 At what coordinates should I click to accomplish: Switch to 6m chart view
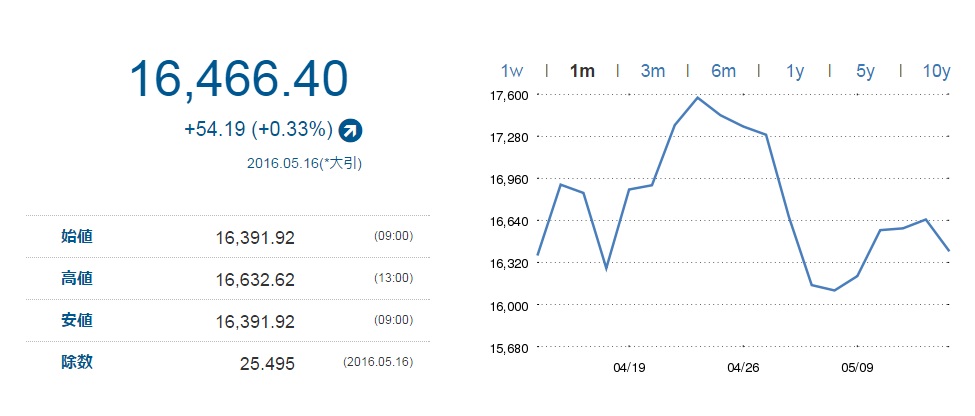tap(723, 71)
